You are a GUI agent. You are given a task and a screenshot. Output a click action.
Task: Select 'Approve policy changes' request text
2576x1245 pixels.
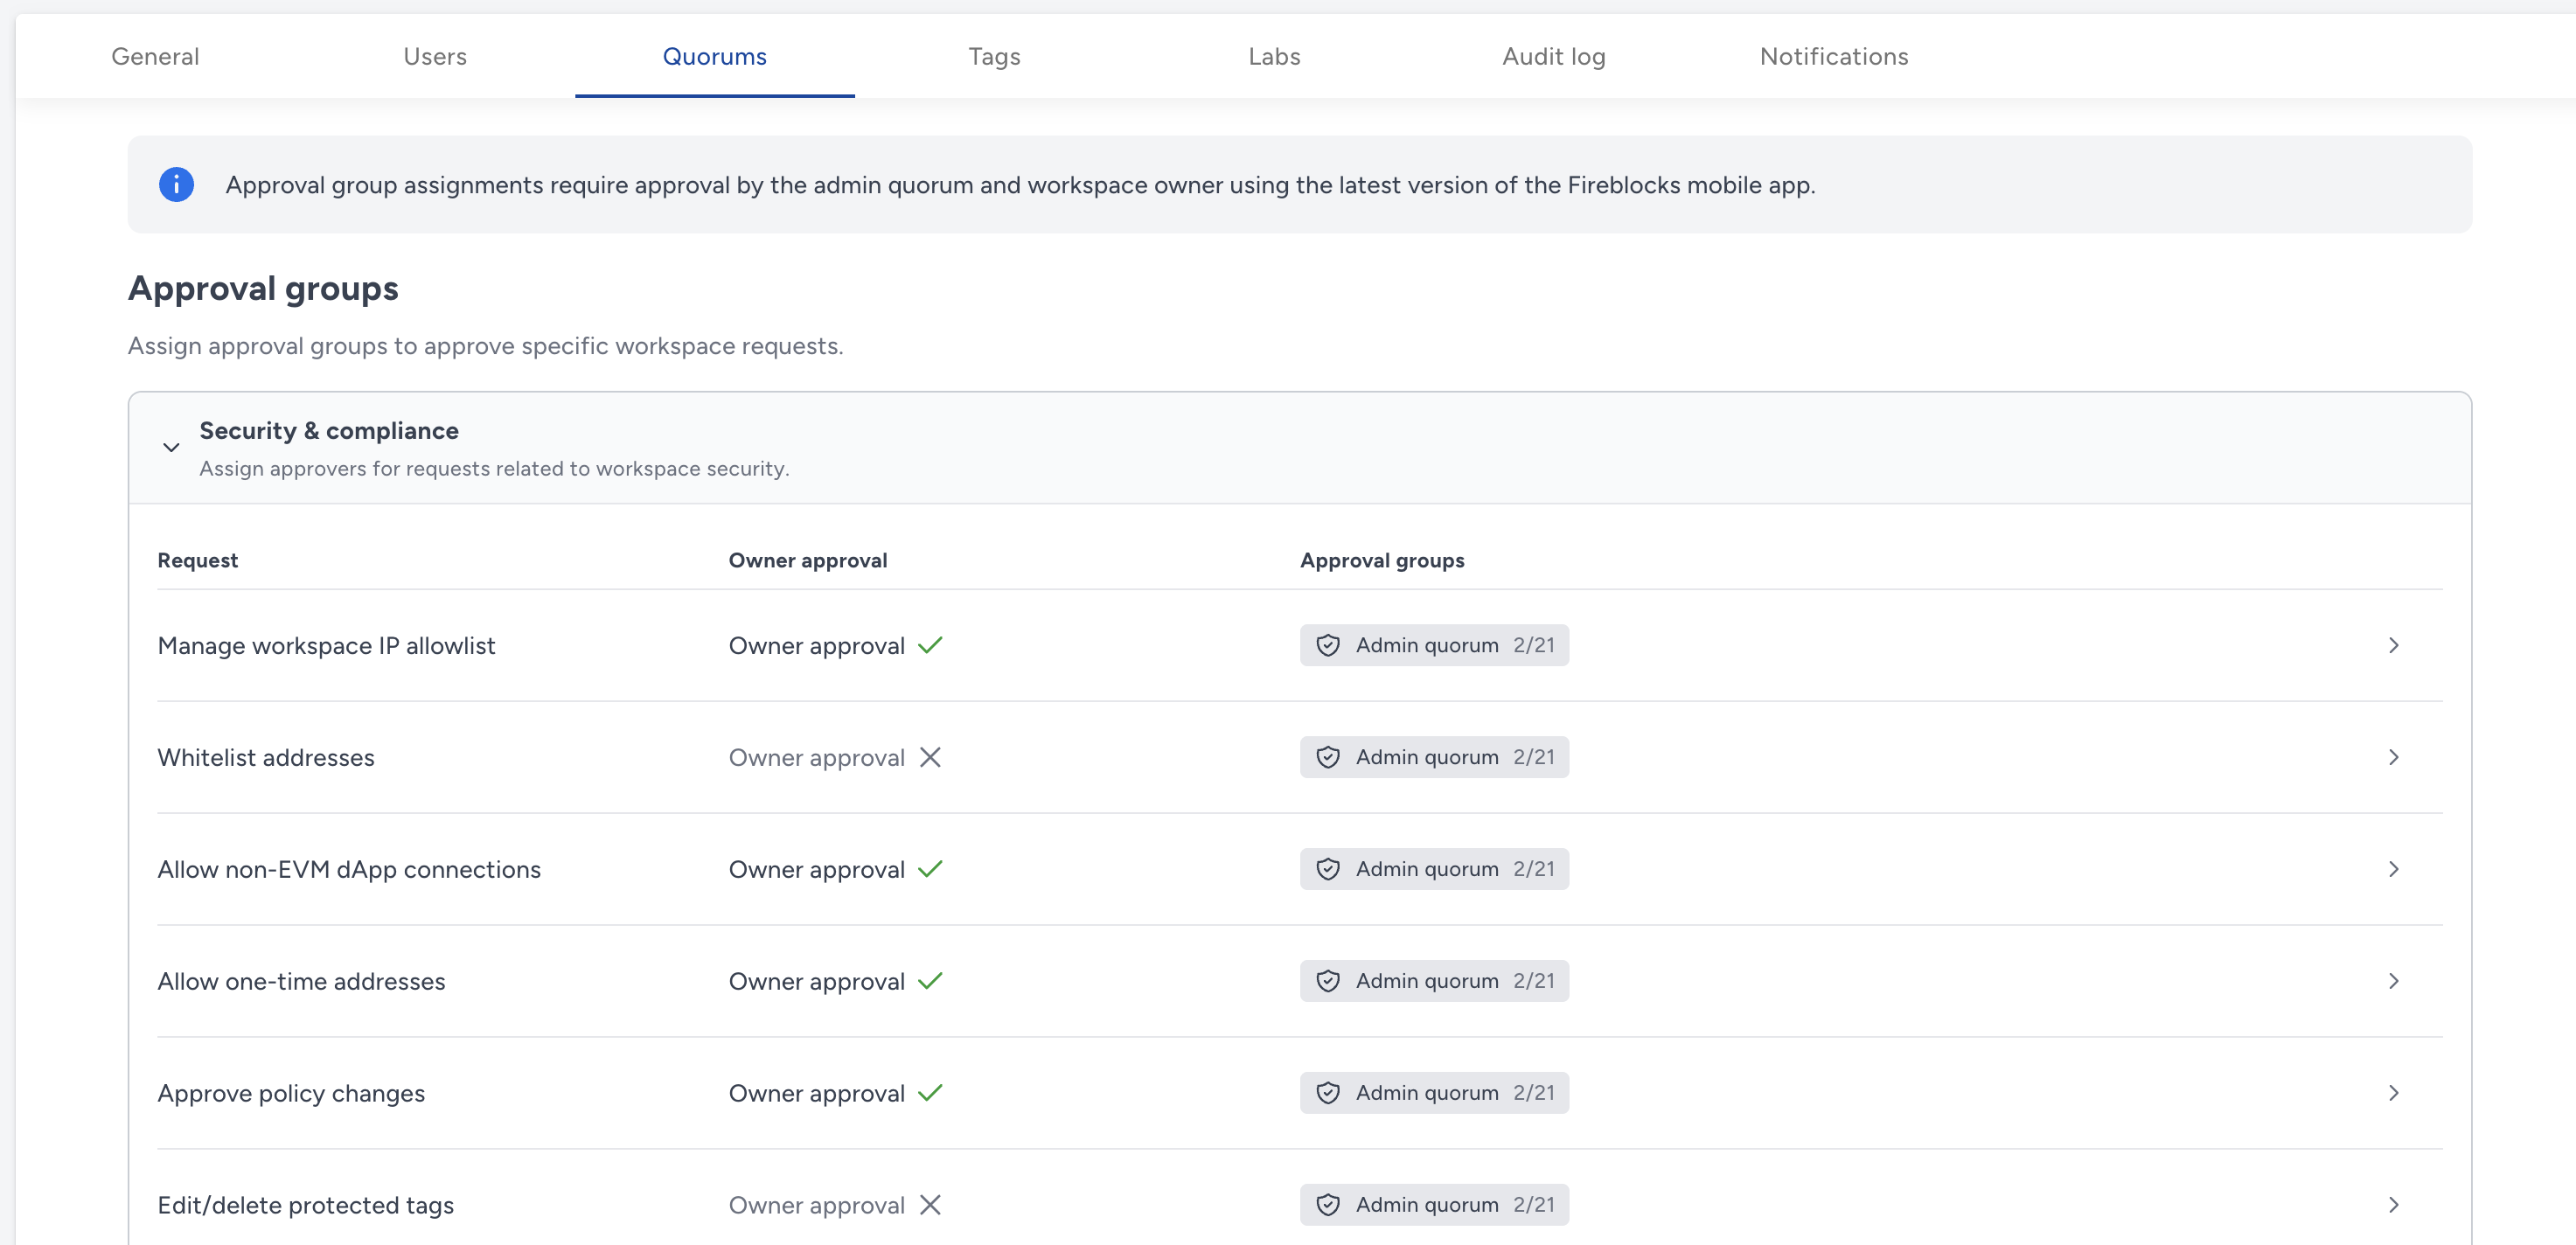[291, 1094]
